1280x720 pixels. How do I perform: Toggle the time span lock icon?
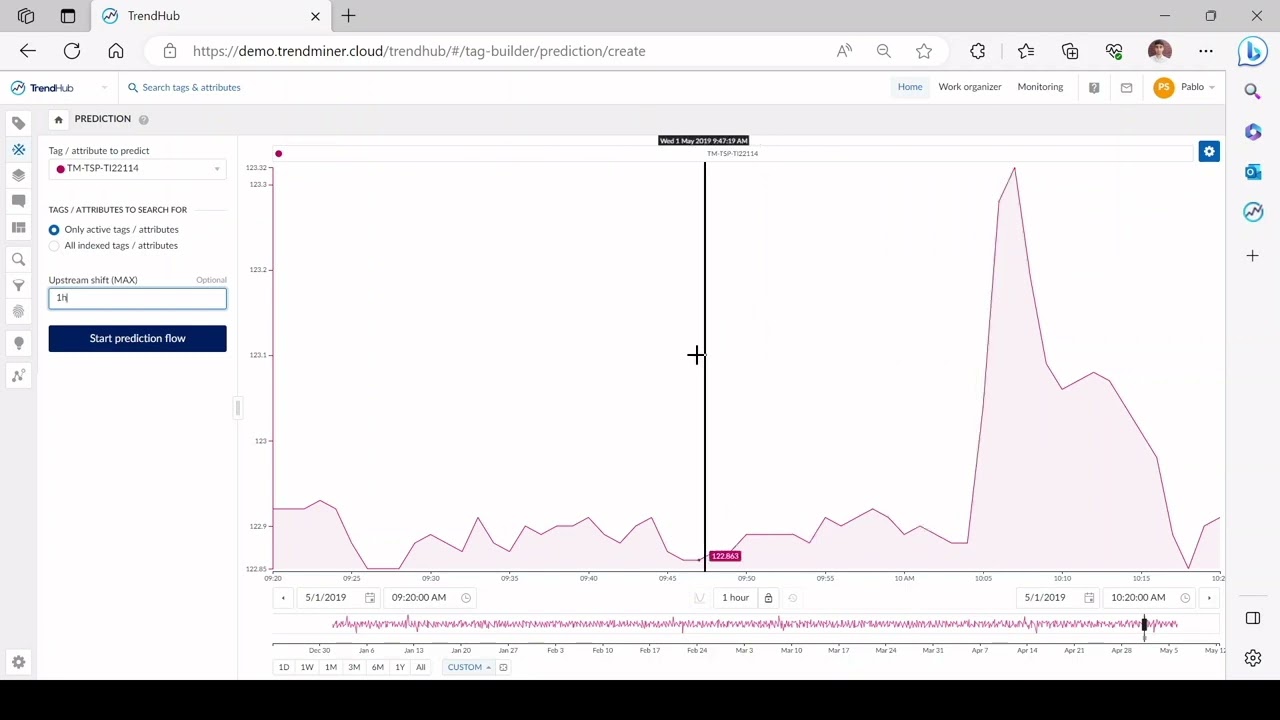pyautogui.click(x=768, y=598)
